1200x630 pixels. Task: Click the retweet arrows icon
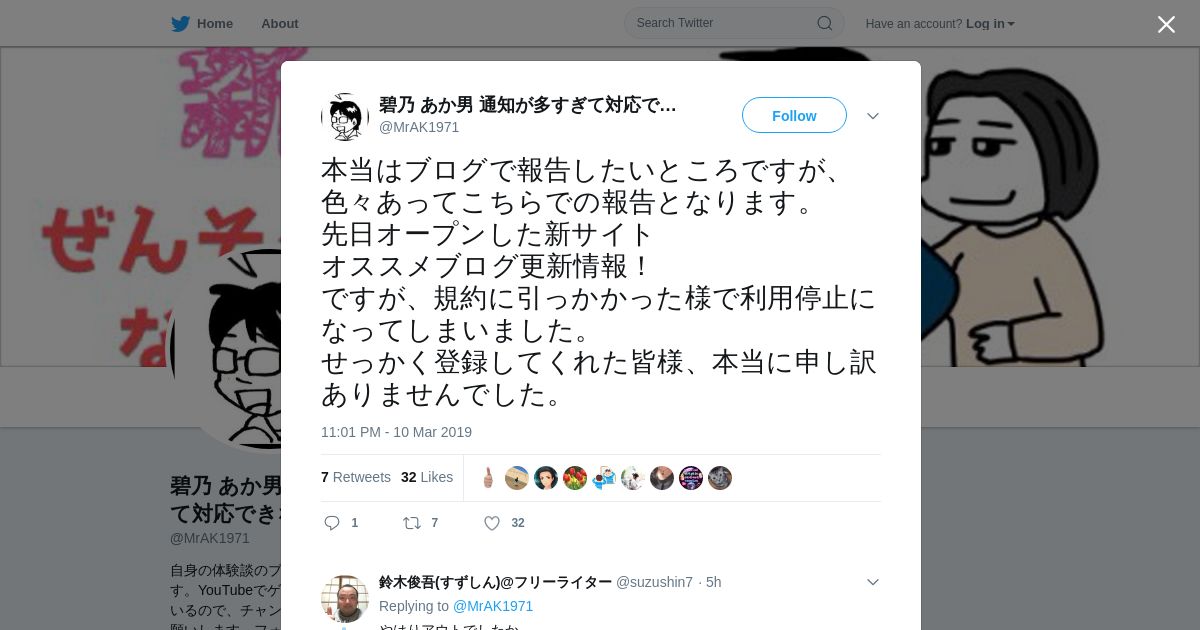coord(411,523)
